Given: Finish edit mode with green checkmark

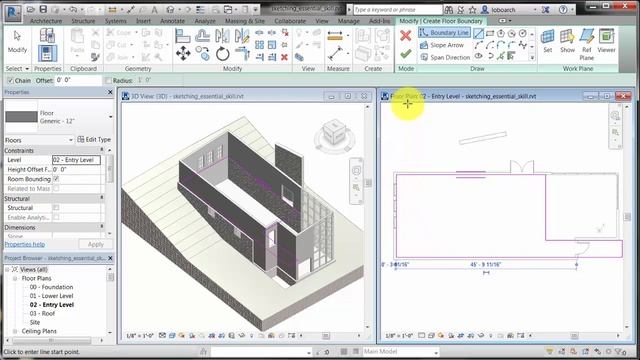Looking at the screenshot, I should coord(405,54).
